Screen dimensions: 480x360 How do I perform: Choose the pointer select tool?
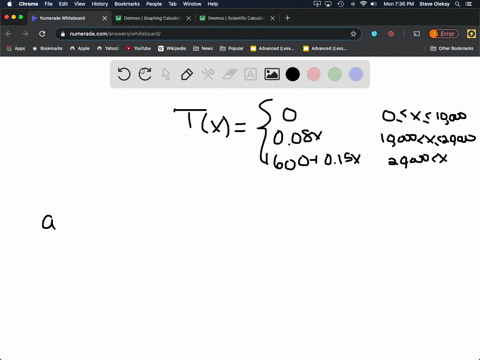[x=166, y=74]
